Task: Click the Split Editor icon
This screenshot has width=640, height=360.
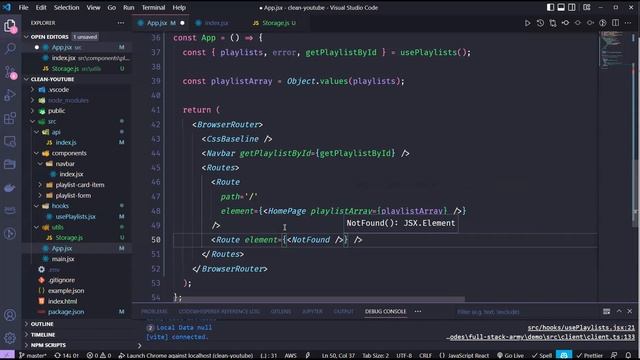Action: coord(616,23)
